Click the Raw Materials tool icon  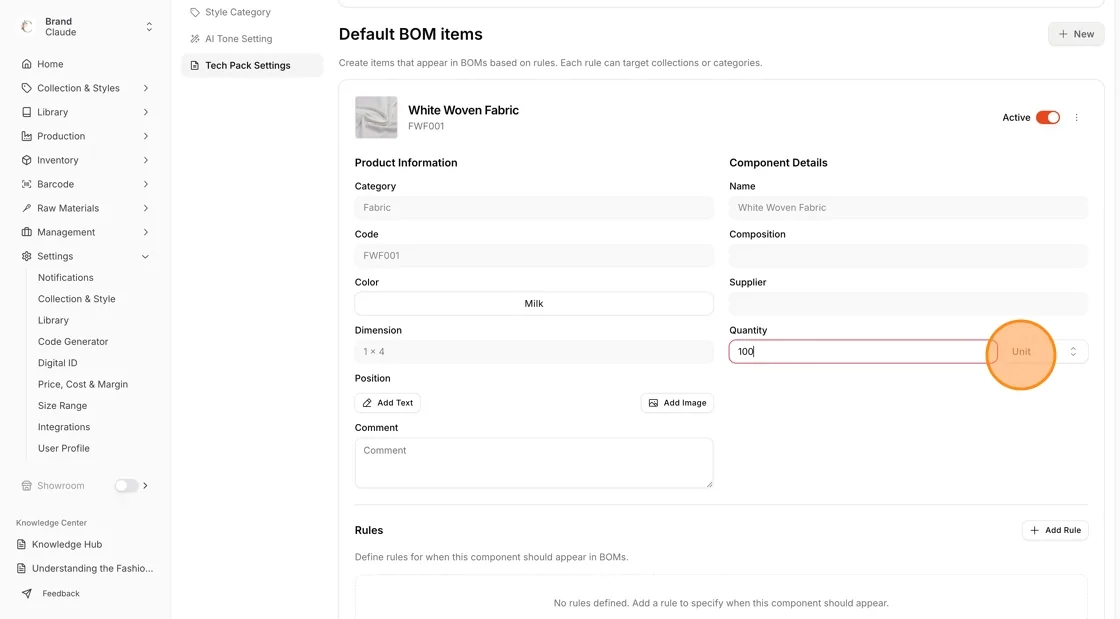click(26, 208)
